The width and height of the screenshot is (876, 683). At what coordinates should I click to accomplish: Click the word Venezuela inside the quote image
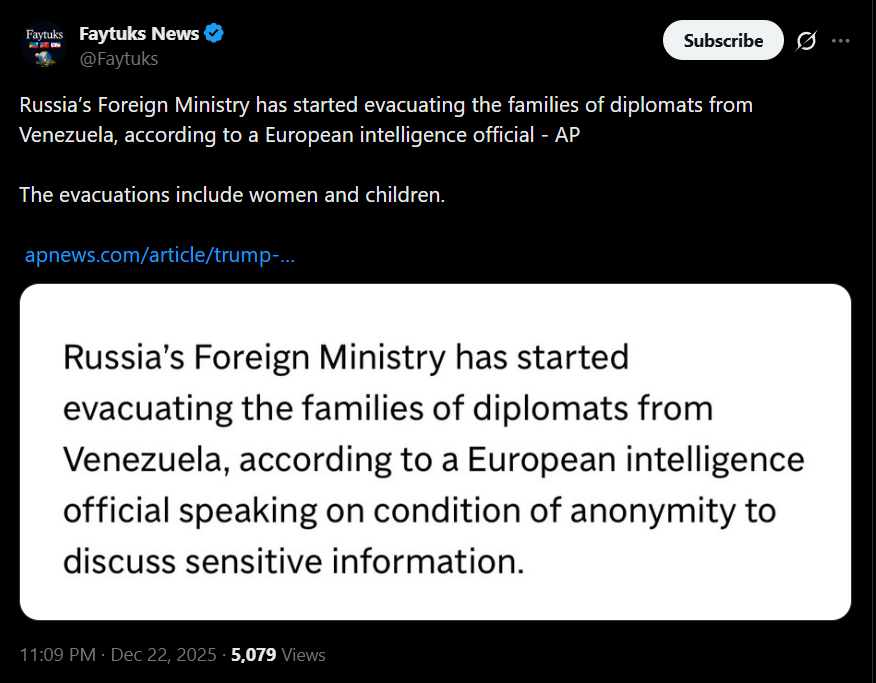(x=146, y=458)
